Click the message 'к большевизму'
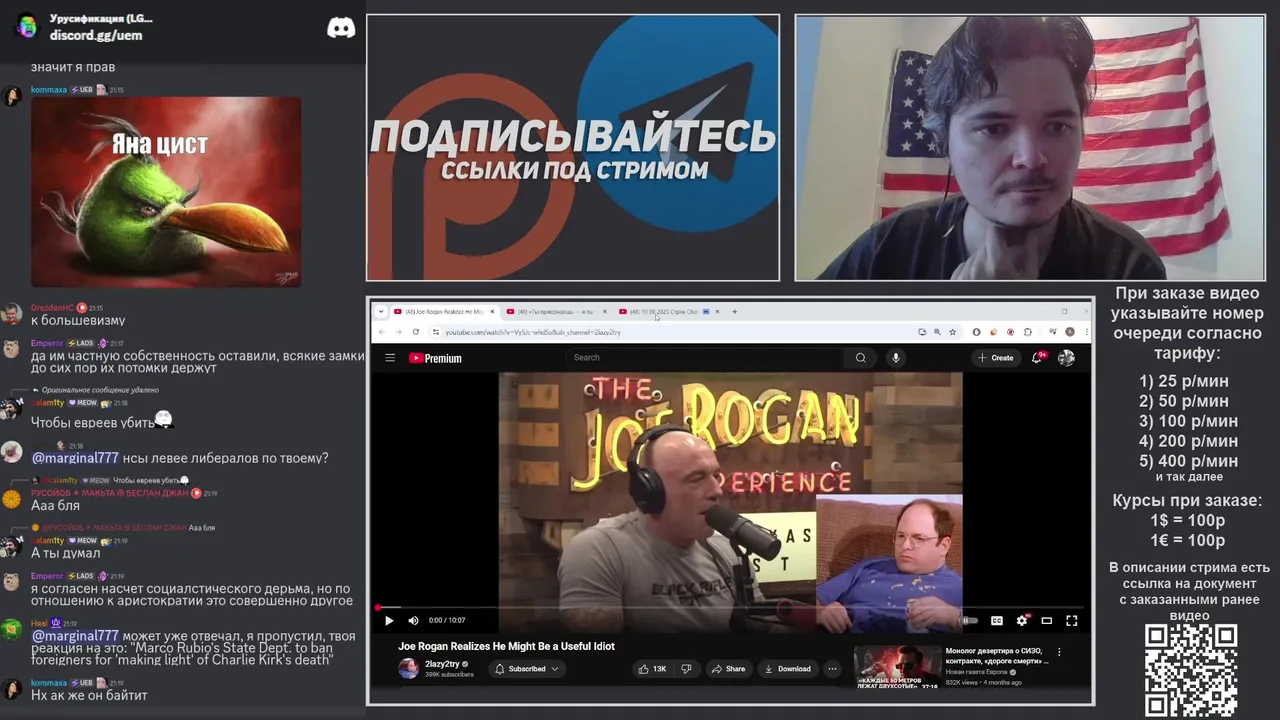The image size is (1280, 720). click(x=78, y=321)
